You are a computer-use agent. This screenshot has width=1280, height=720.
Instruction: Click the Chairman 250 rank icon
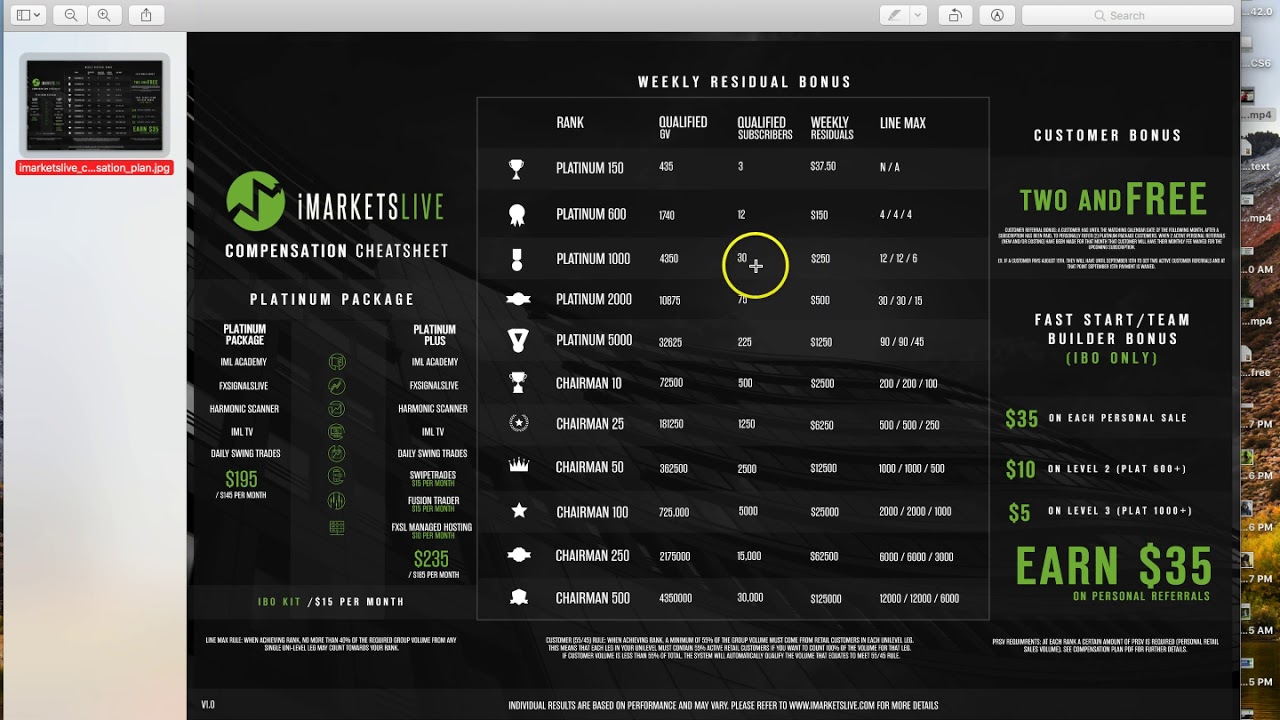(x=518, y=555)
